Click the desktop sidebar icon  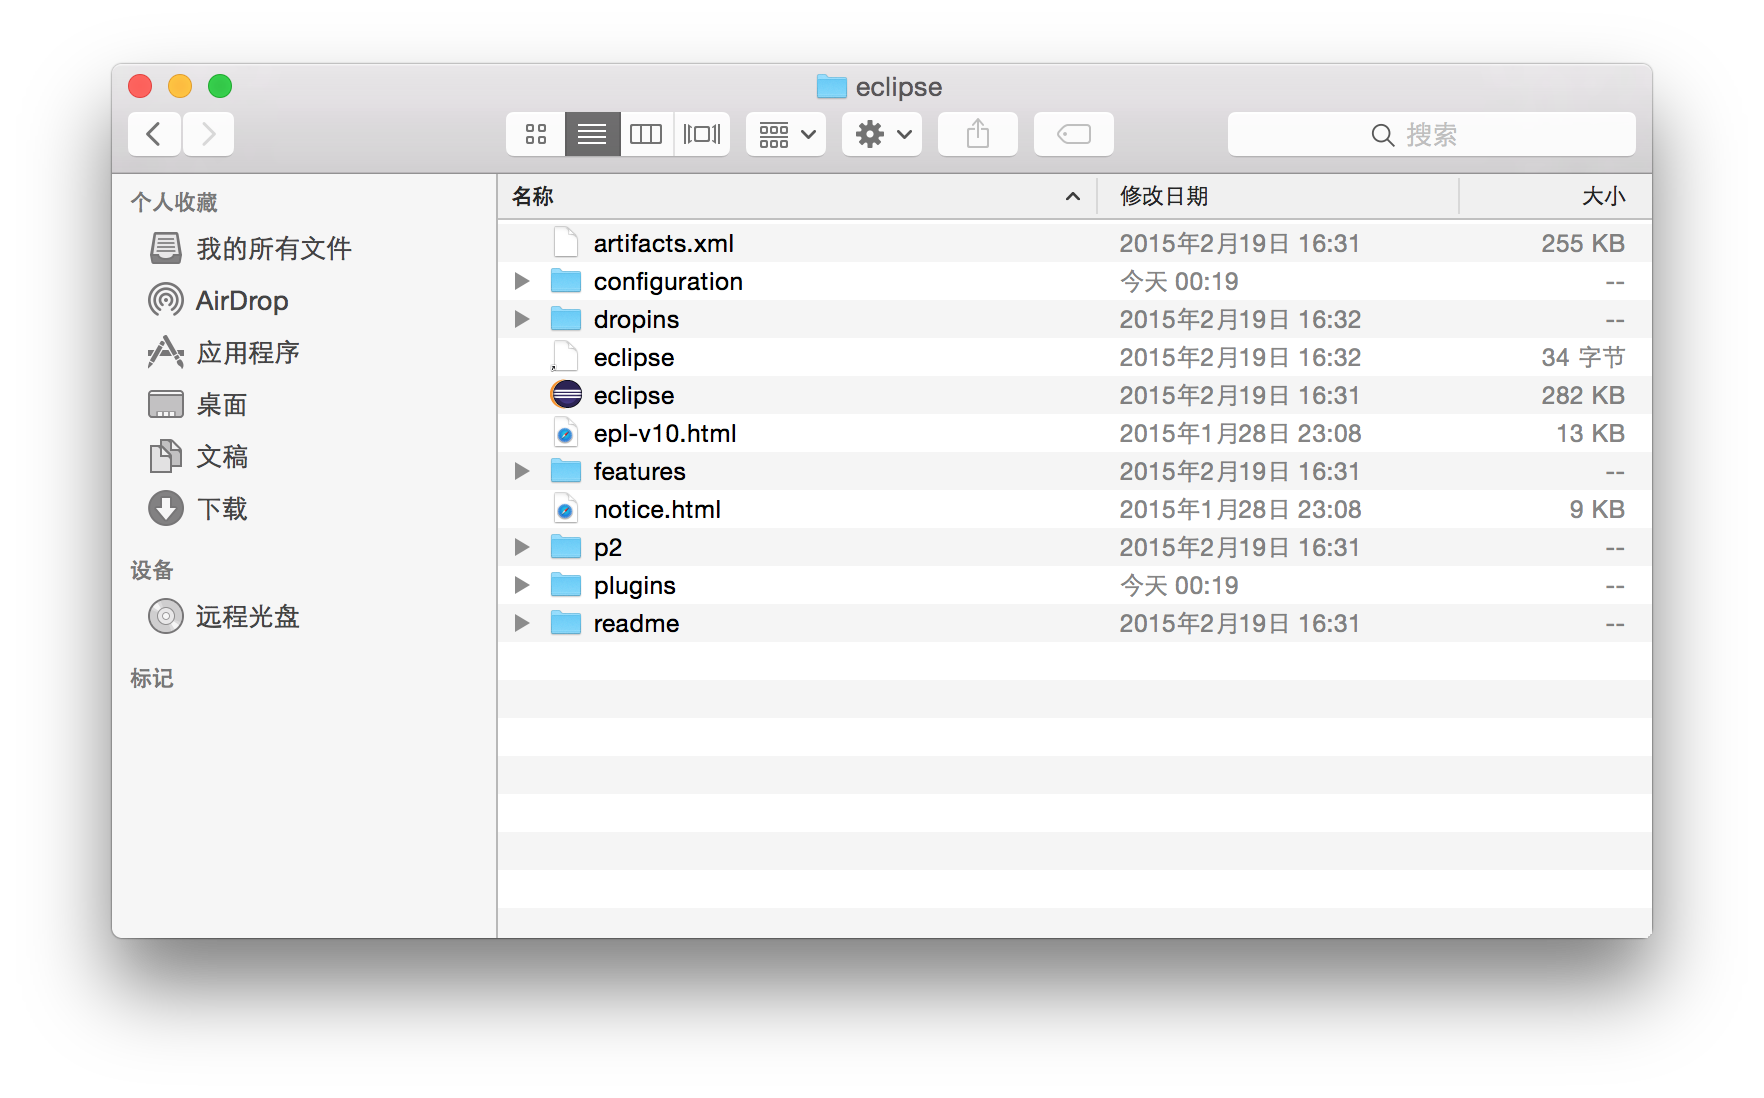[x=166, y=404]
